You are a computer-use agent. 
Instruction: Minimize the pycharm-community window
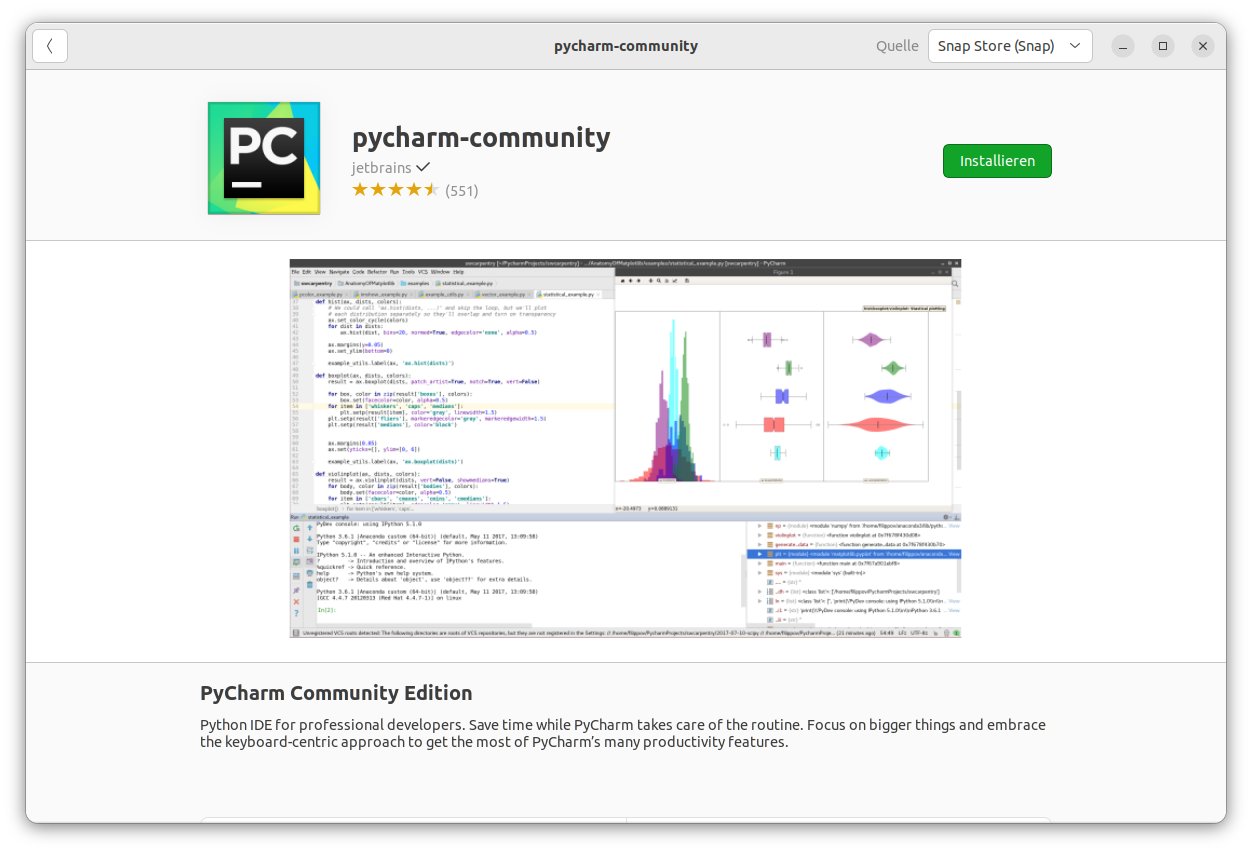[x=1123, y=46]
